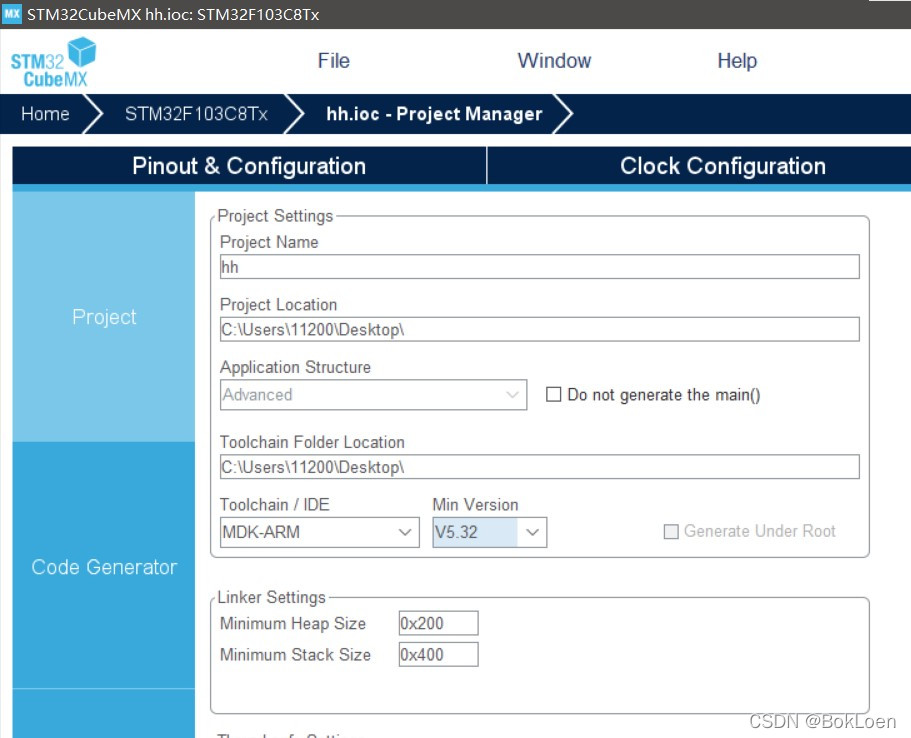Click the Project Name input field
This screenshot has height=738, width=911.
(539, 267)
